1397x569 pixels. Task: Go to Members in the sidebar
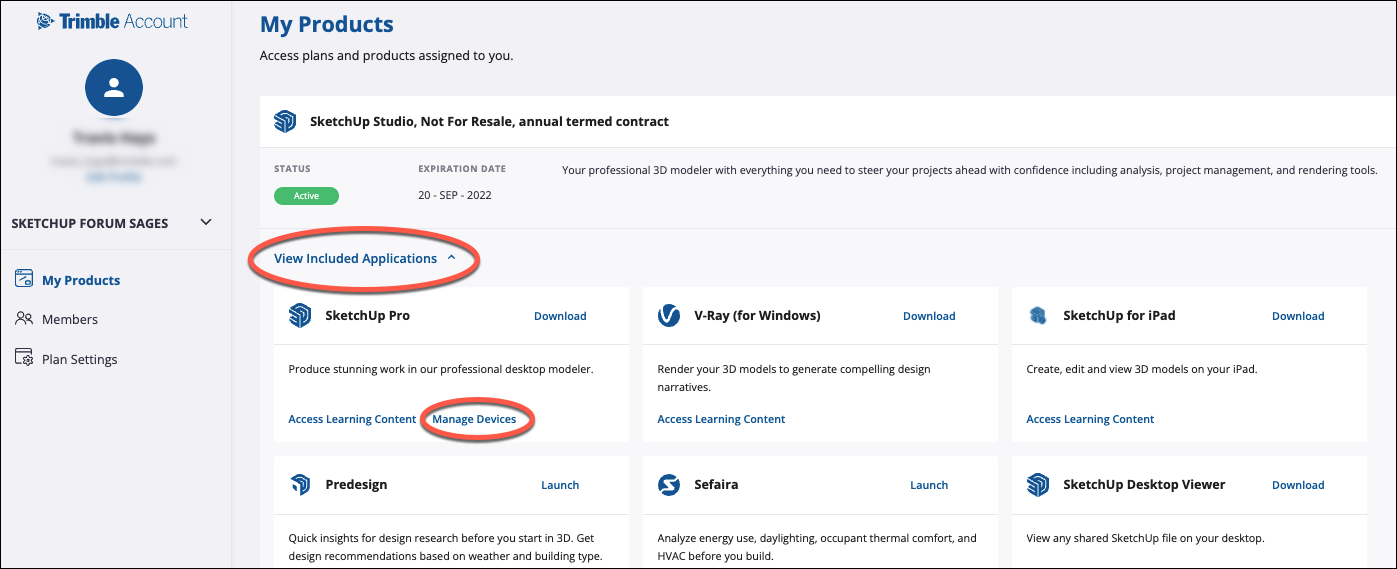[x=69, y=319]
